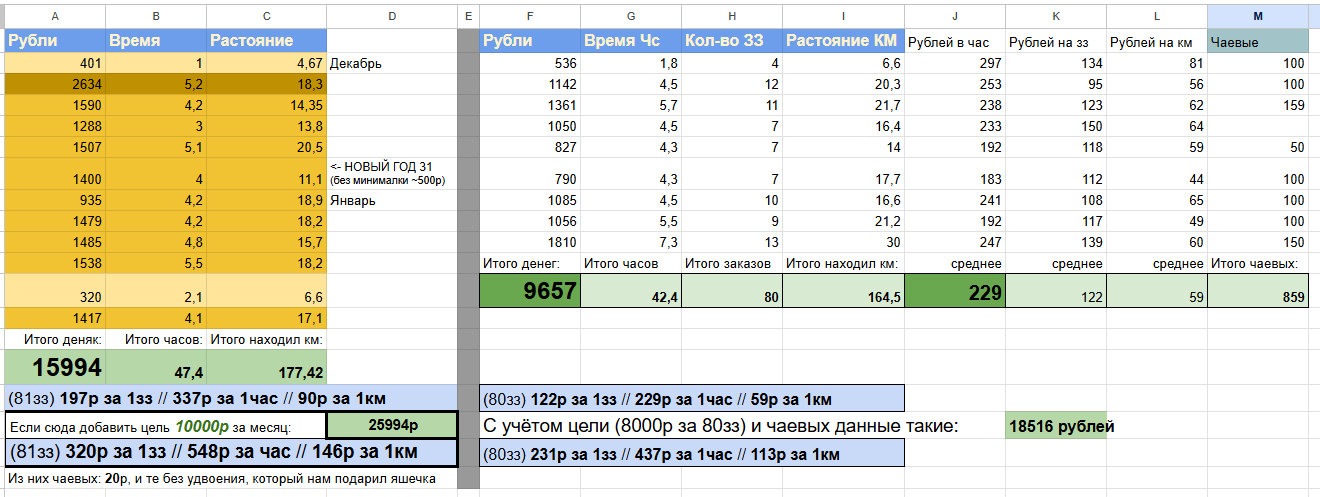1320x497 pixels.
Task: Select the green total cell 9657
Action: point(530,291)
